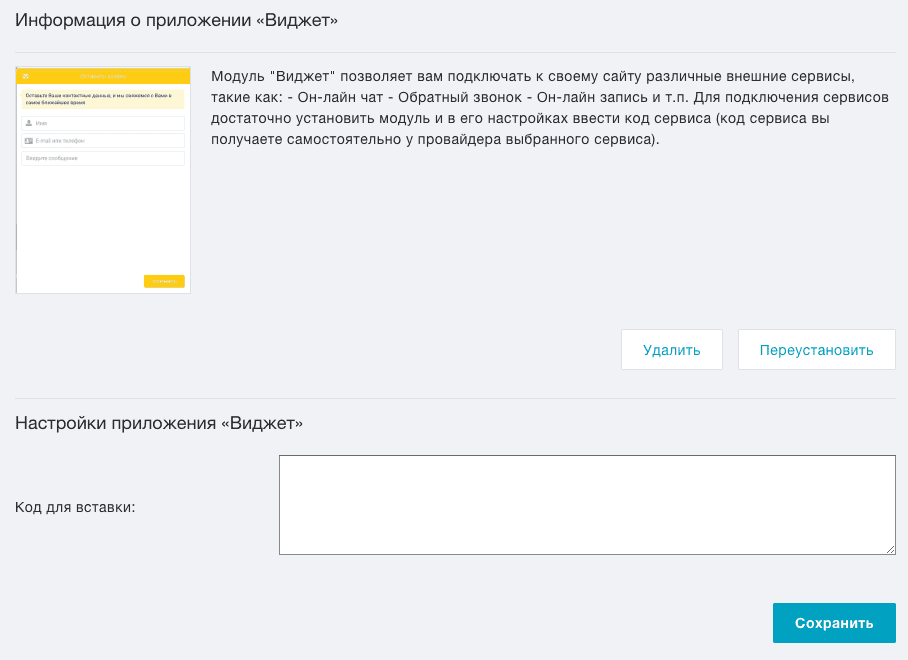Click the Переустановить button
This screenshot has height=660, width=908.
(x=817, y=350)
